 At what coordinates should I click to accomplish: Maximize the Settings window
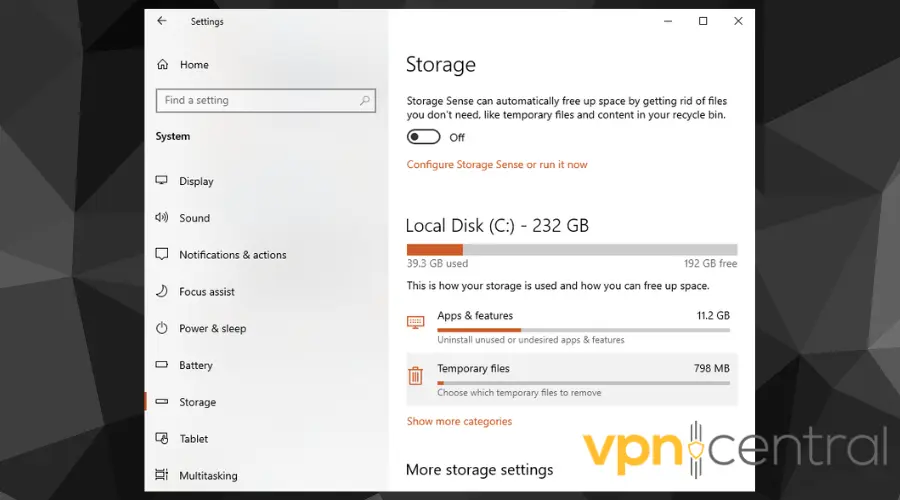[703, 21]
